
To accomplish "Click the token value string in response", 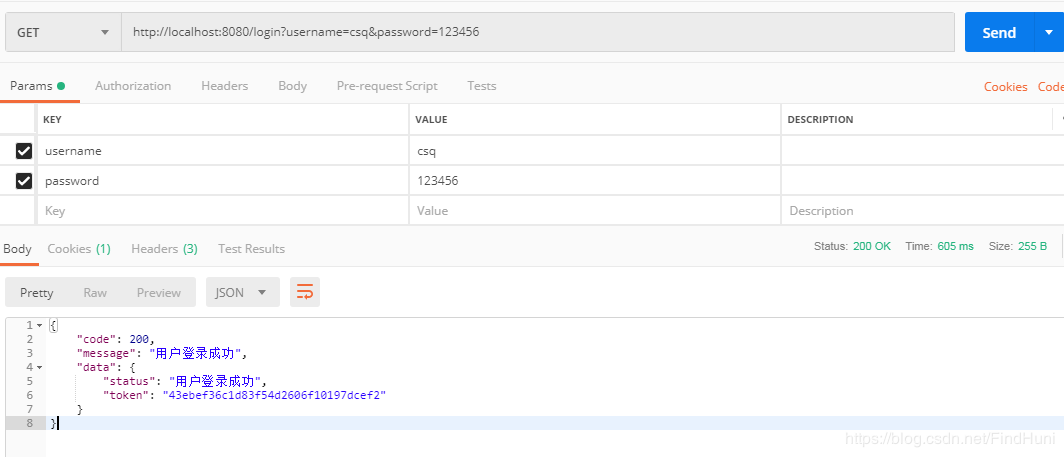I will click(x=274, y=395).
